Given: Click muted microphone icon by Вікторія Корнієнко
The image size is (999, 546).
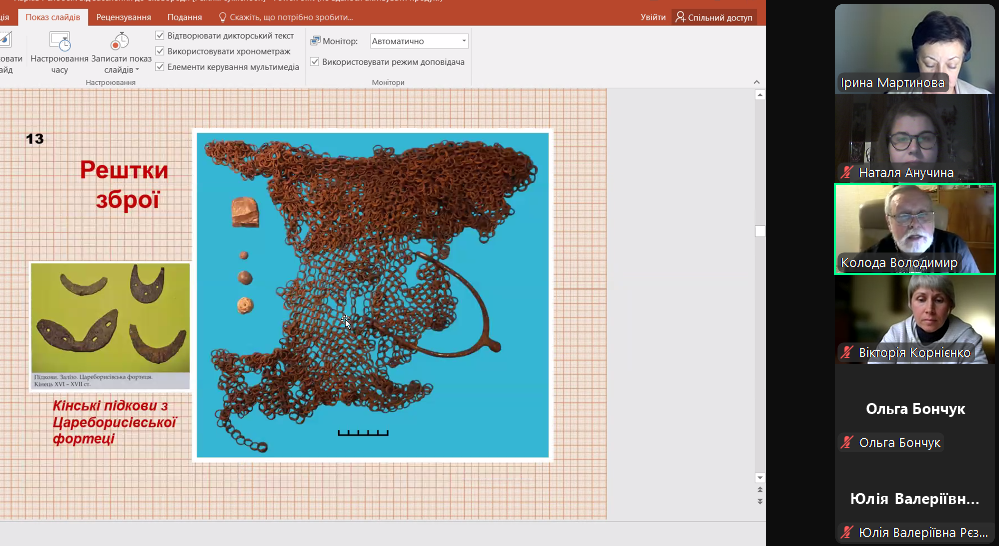Looking at the screenshot, I should [x=847, y=352].
